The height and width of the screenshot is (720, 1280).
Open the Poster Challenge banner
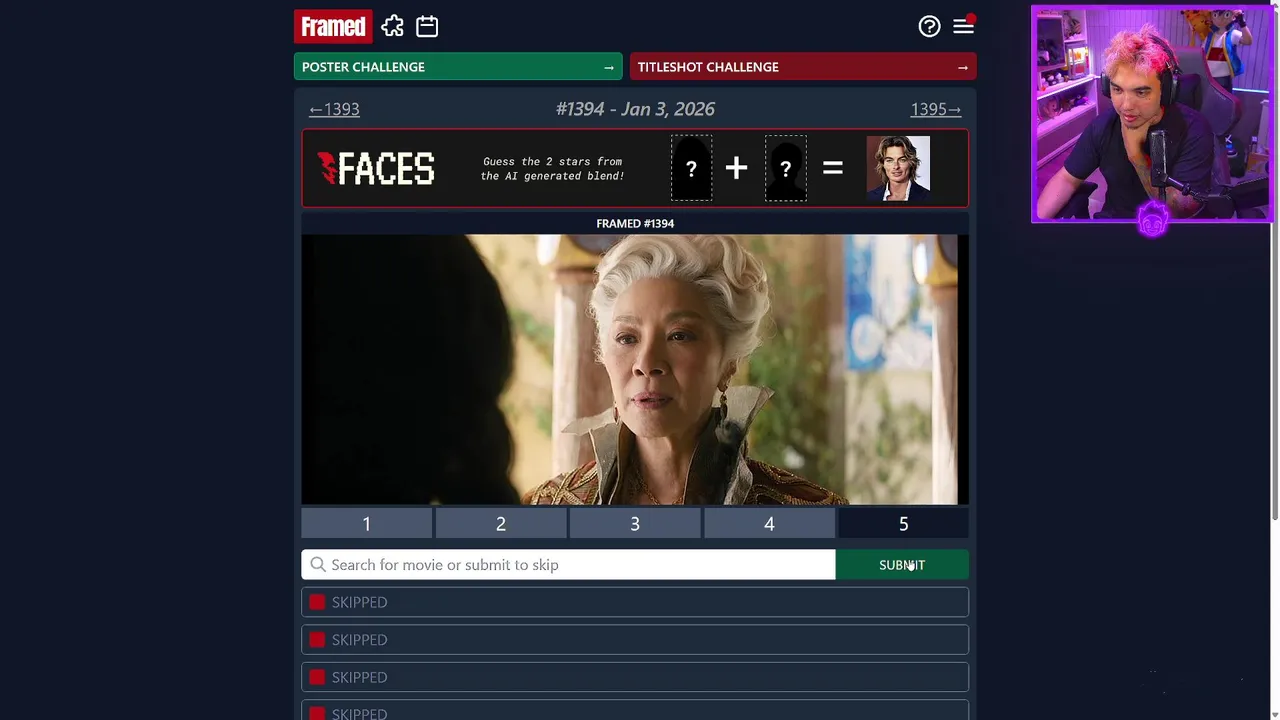click(x=458, y=67)
